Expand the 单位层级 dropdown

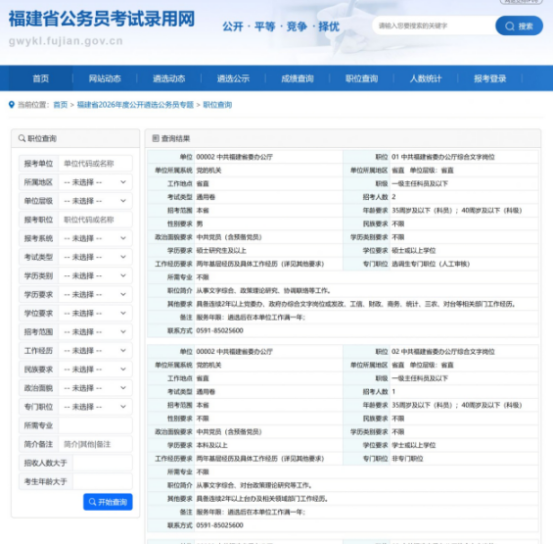pyautogui.click(x=95, y=201)
